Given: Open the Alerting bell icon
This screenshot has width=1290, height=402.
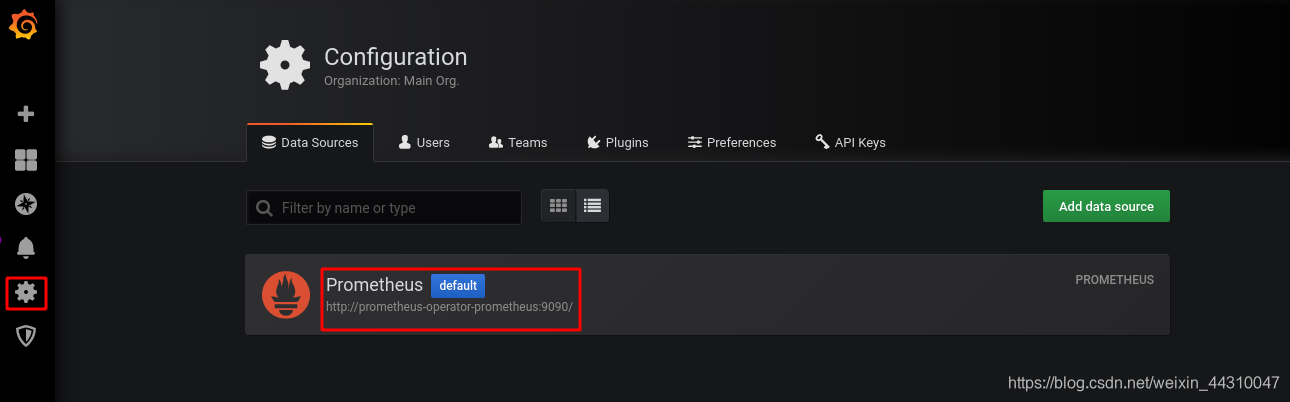Looking at the screenshot, I should click(x=26, y=248).
